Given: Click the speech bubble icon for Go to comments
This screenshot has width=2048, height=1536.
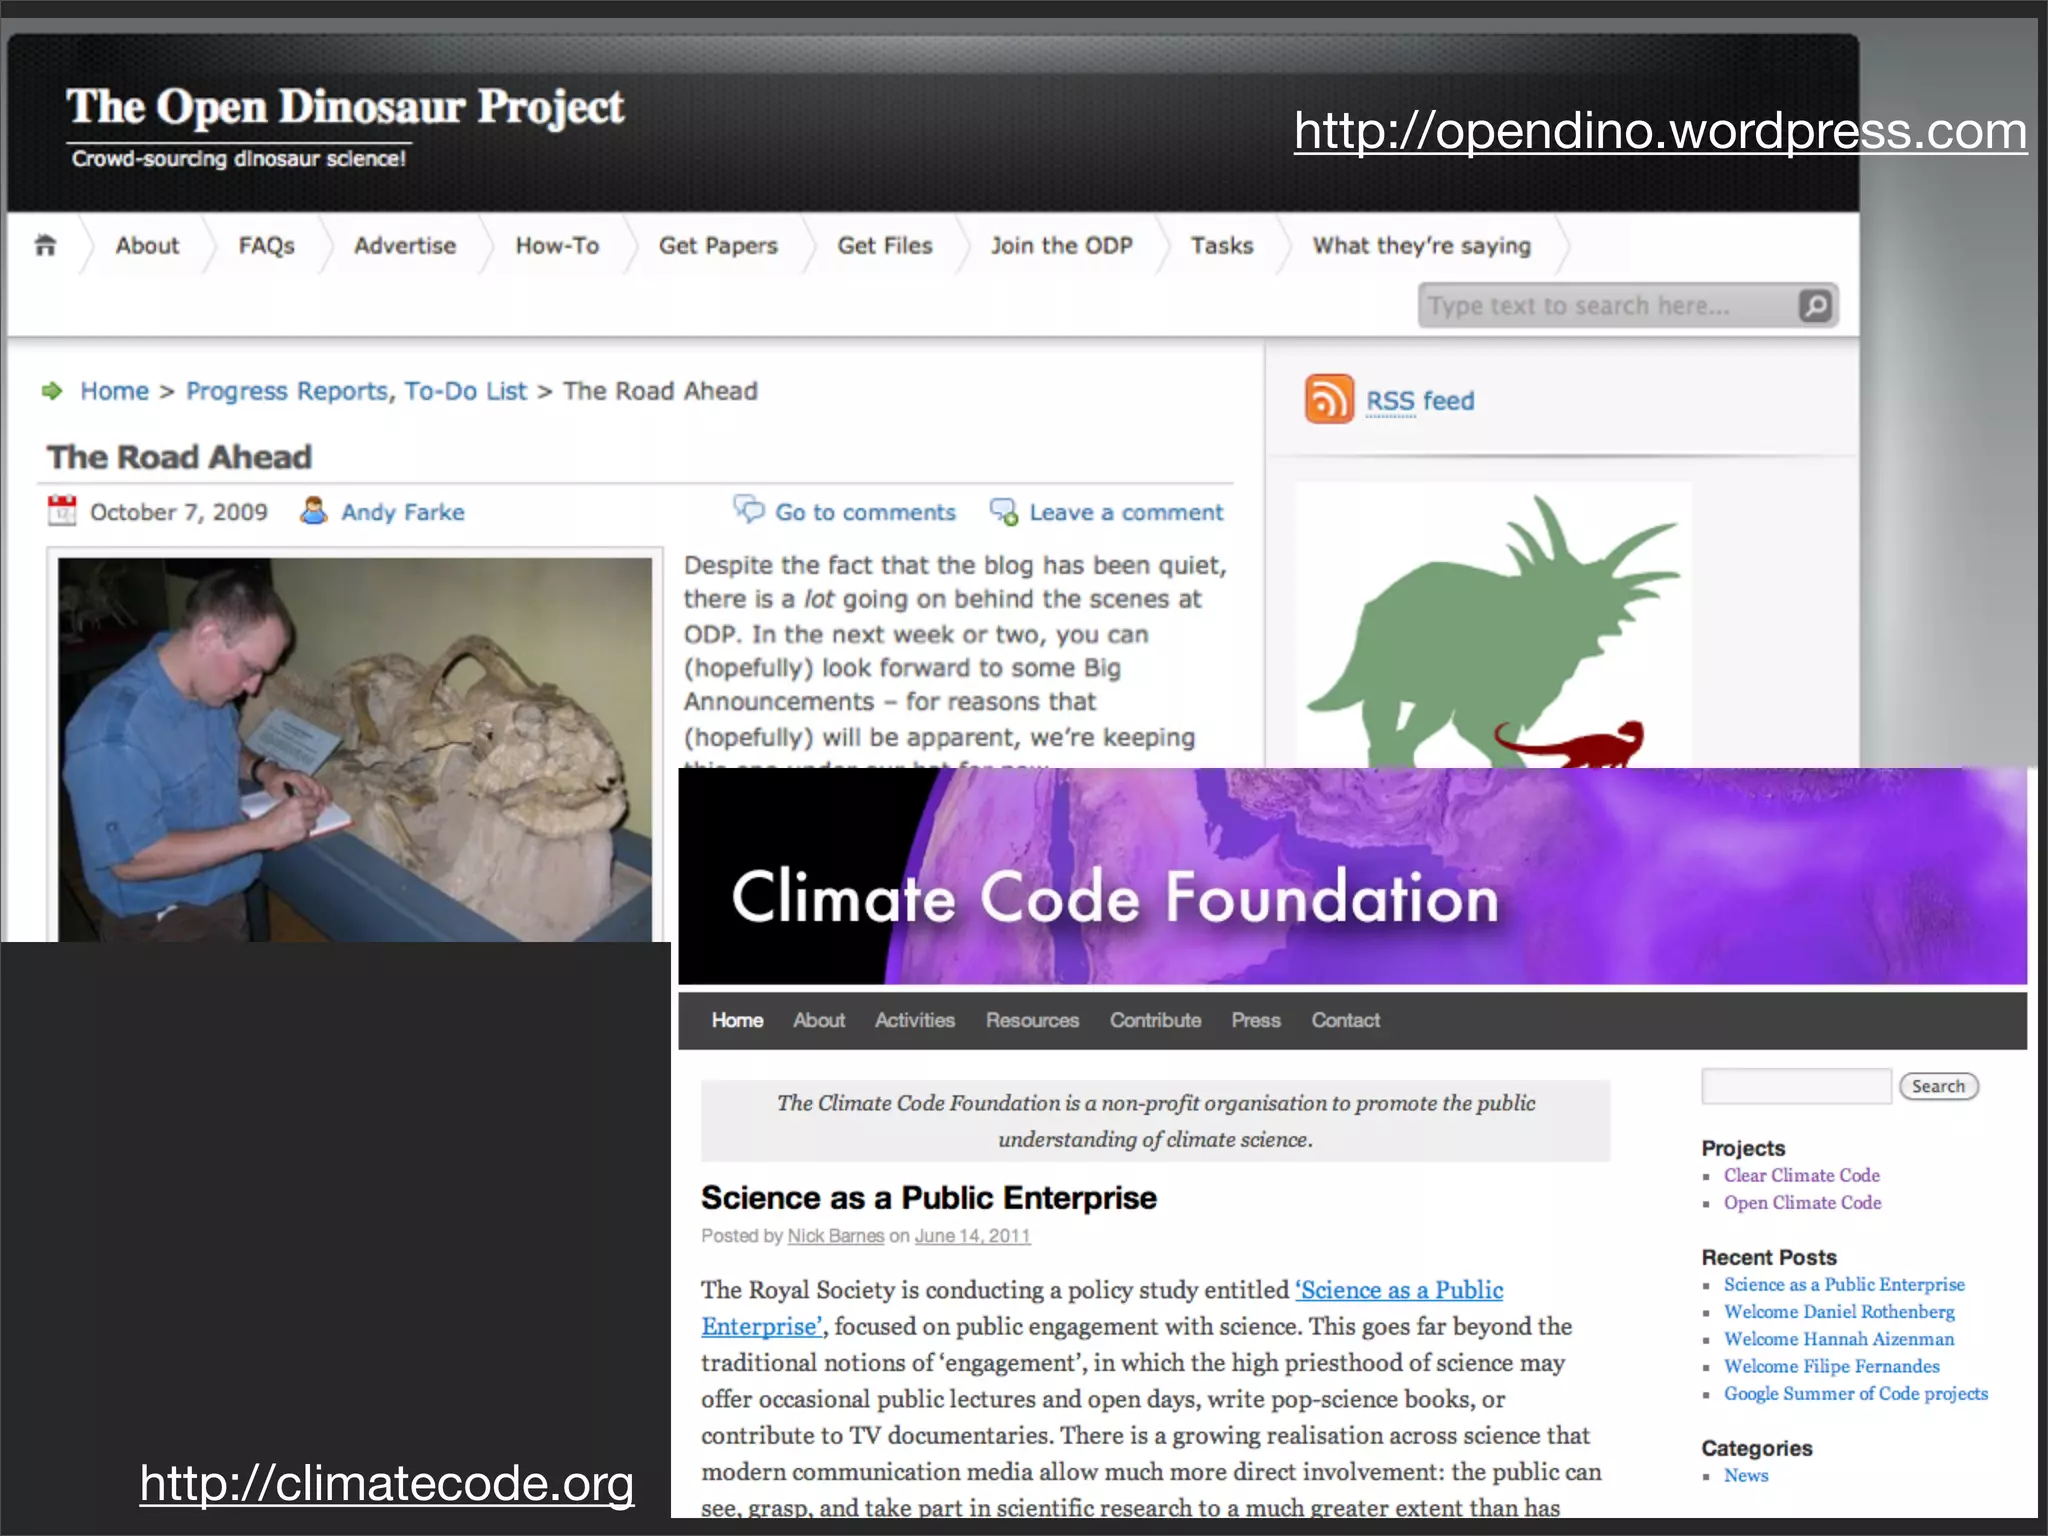Looking at the screenshot, I should 748,509.
